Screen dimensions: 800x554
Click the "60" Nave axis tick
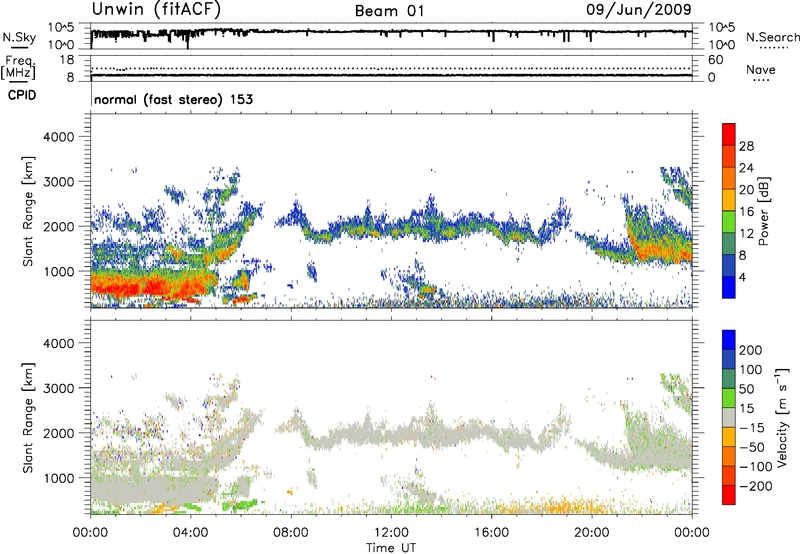click(715, 60)
